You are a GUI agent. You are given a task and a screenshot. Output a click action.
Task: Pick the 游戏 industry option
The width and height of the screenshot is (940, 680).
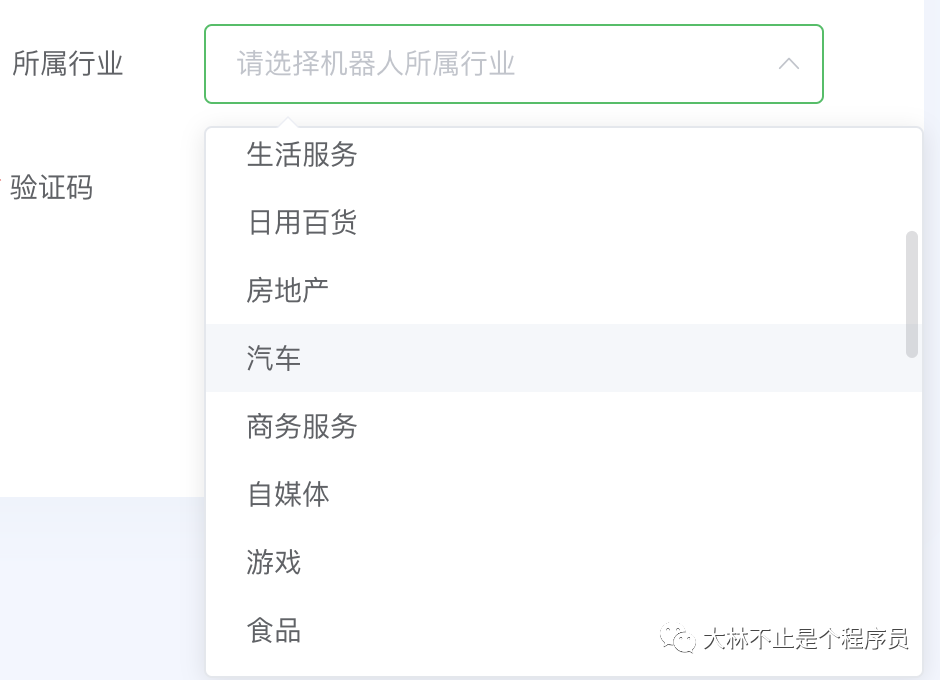[274, 562]
